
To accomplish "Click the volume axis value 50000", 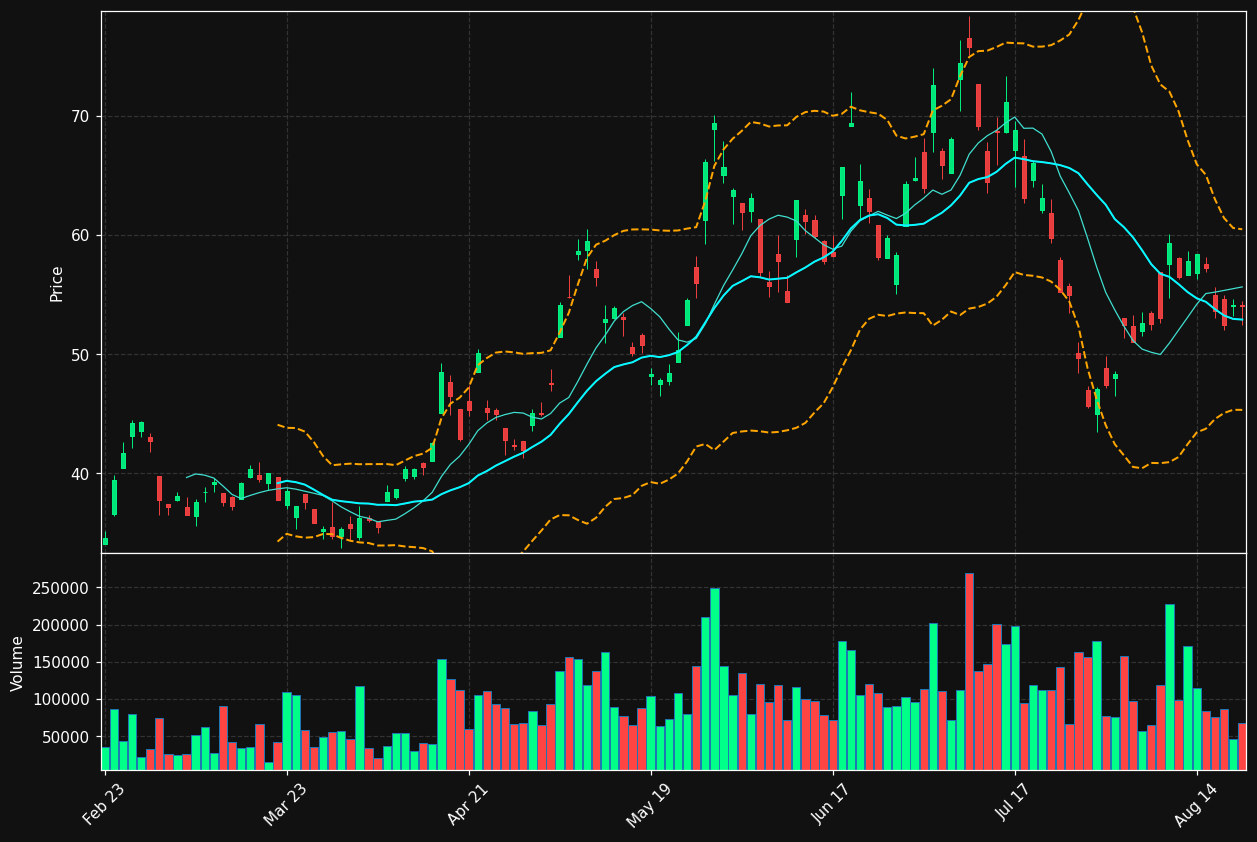I will (66, 737).
